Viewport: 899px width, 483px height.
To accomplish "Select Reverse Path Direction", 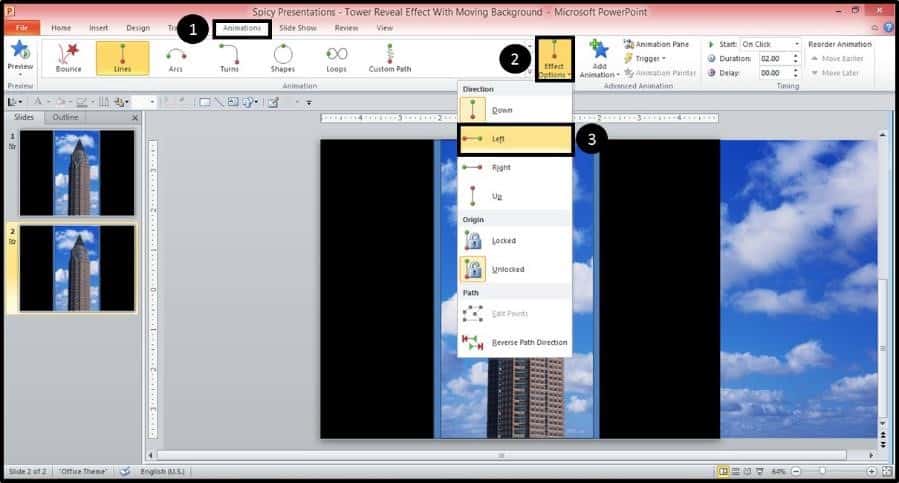I will point(515,342).
